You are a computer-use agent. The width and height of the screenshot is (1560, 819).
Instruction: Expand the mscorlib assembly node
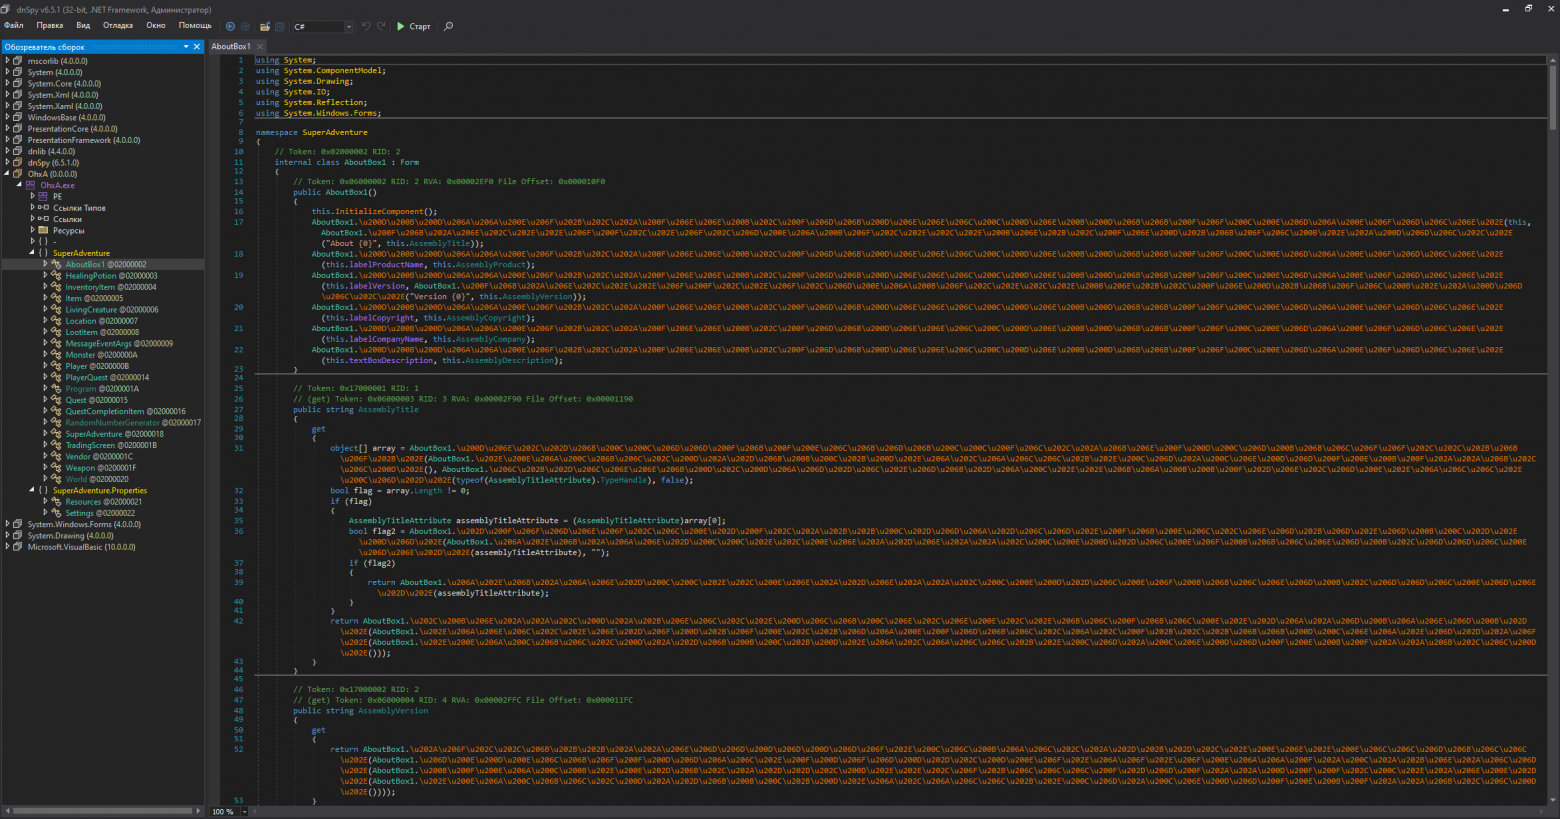tap(7, 61)
